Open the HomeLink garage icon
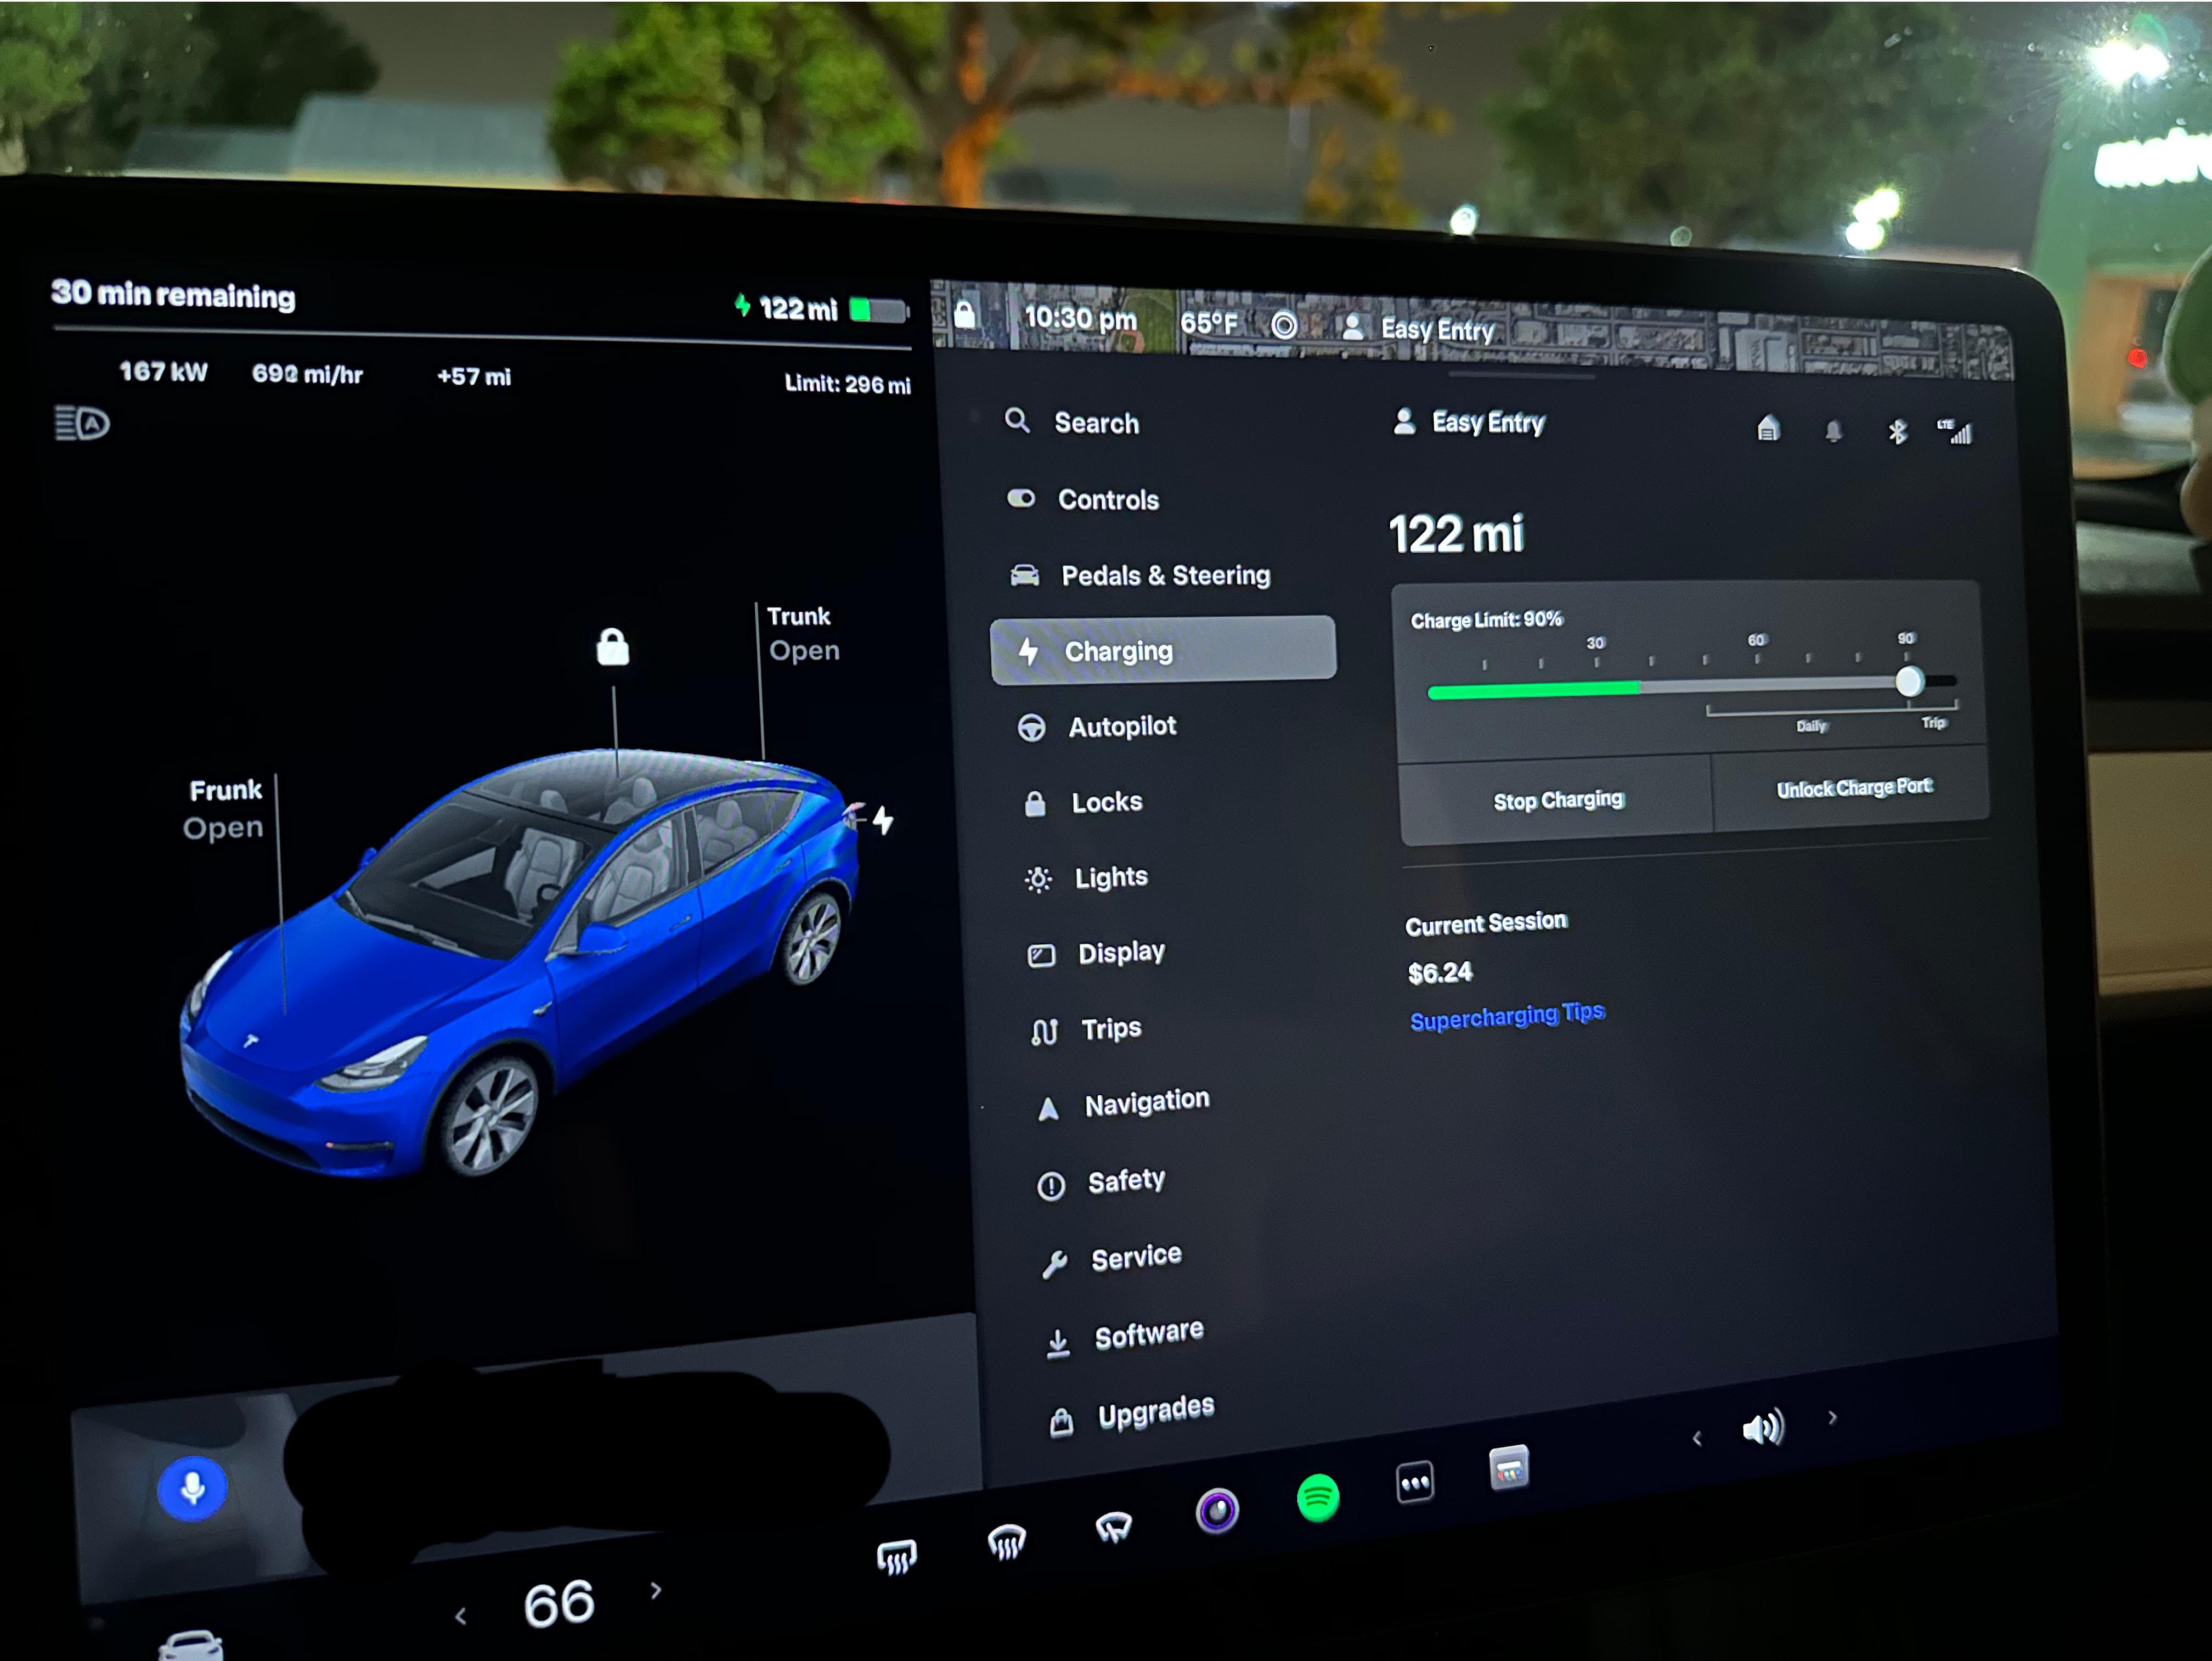The height and width of the screenshot is (1661, 2212). tap(1768, 428)
